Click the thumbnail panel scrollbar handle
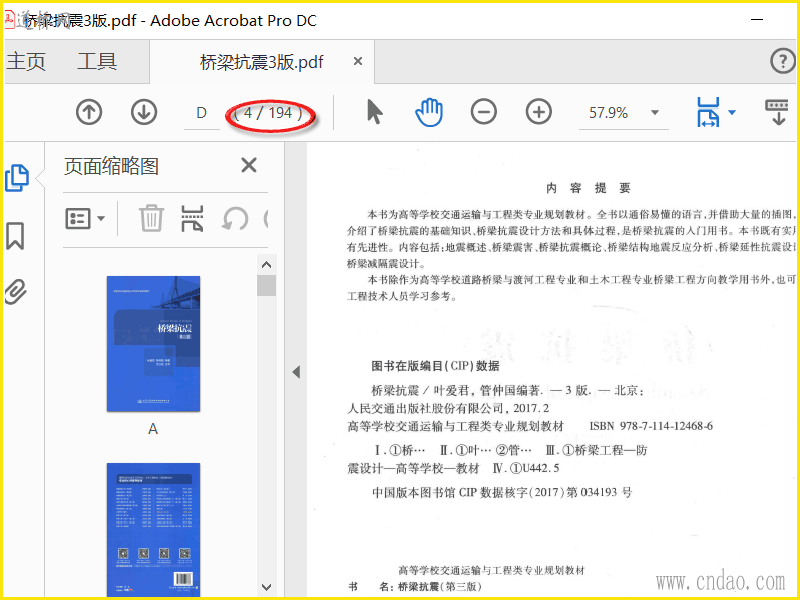Viewport: 800px width, 600px height. click(x=266, y=286)
